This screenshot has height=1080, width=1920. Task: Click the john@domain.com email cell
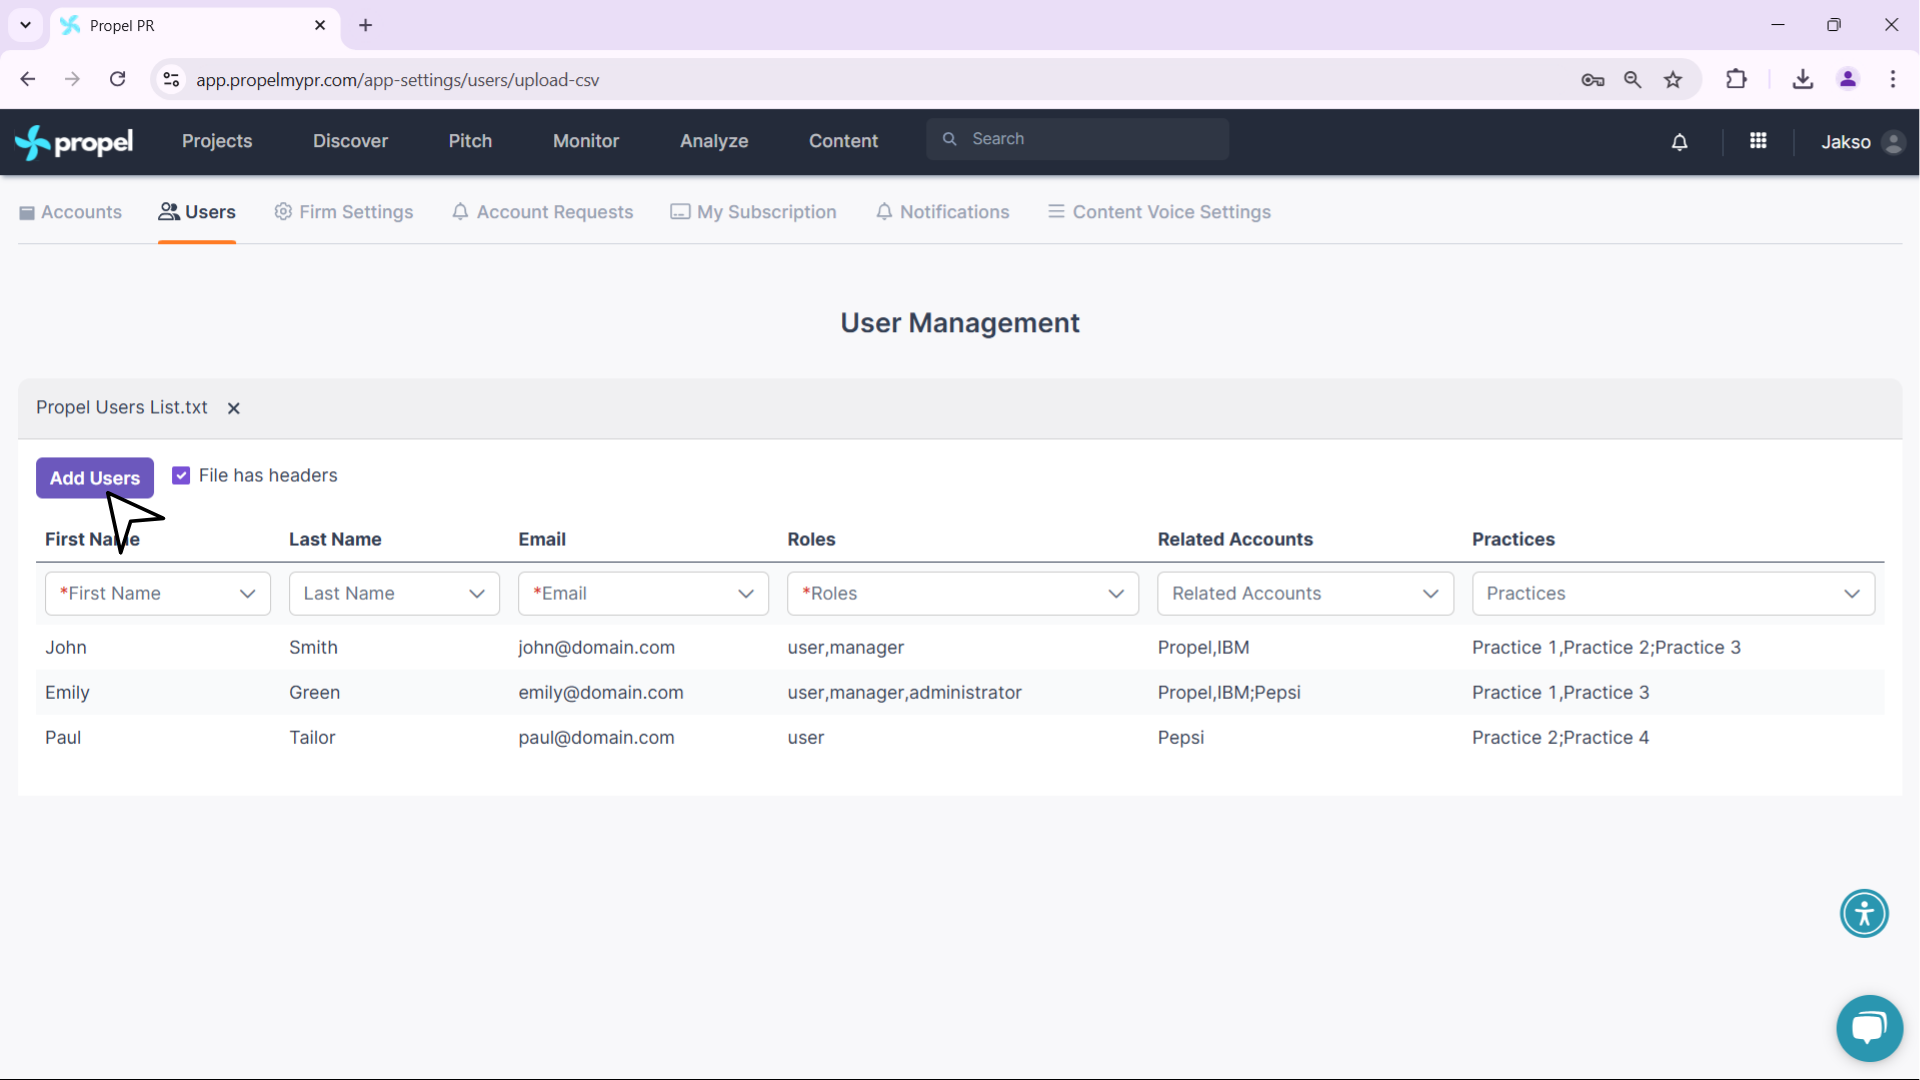pos(596,648)
